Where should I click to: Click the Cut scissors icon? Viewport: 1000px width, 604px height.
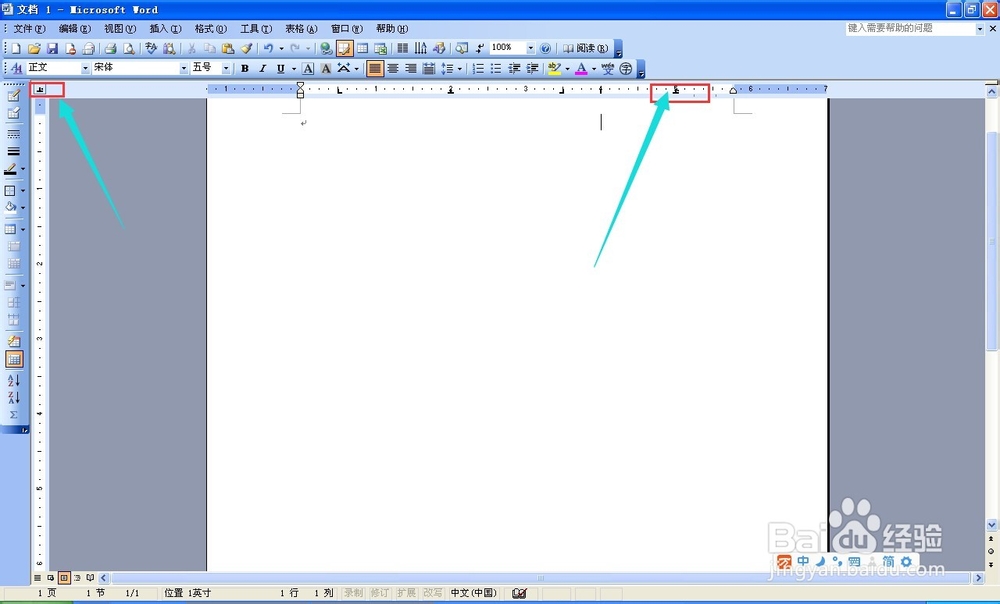(x=191, y=48)
